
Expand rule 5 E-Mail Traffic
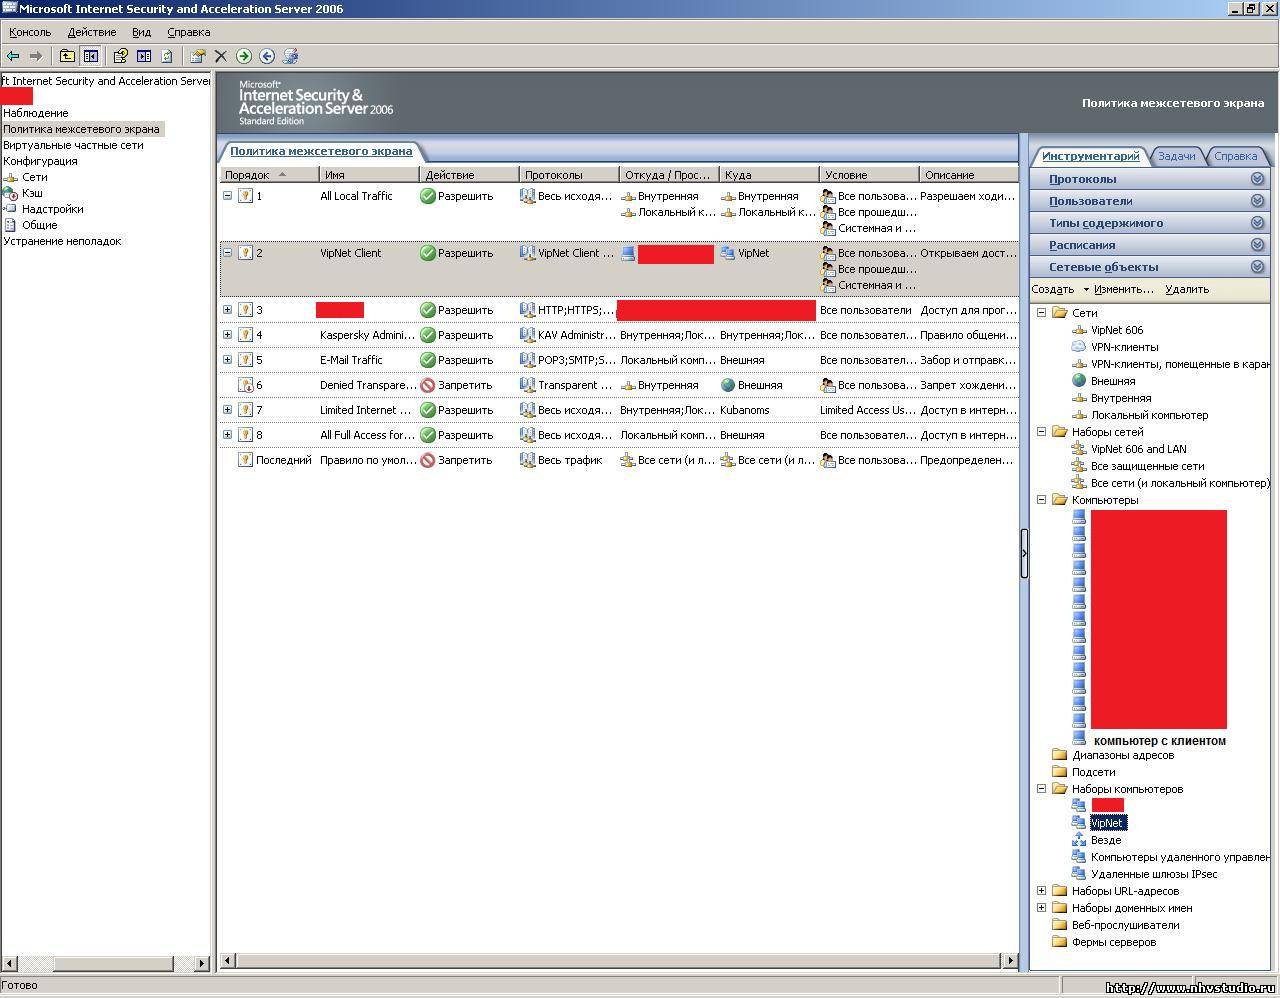(x=227, y=360)
